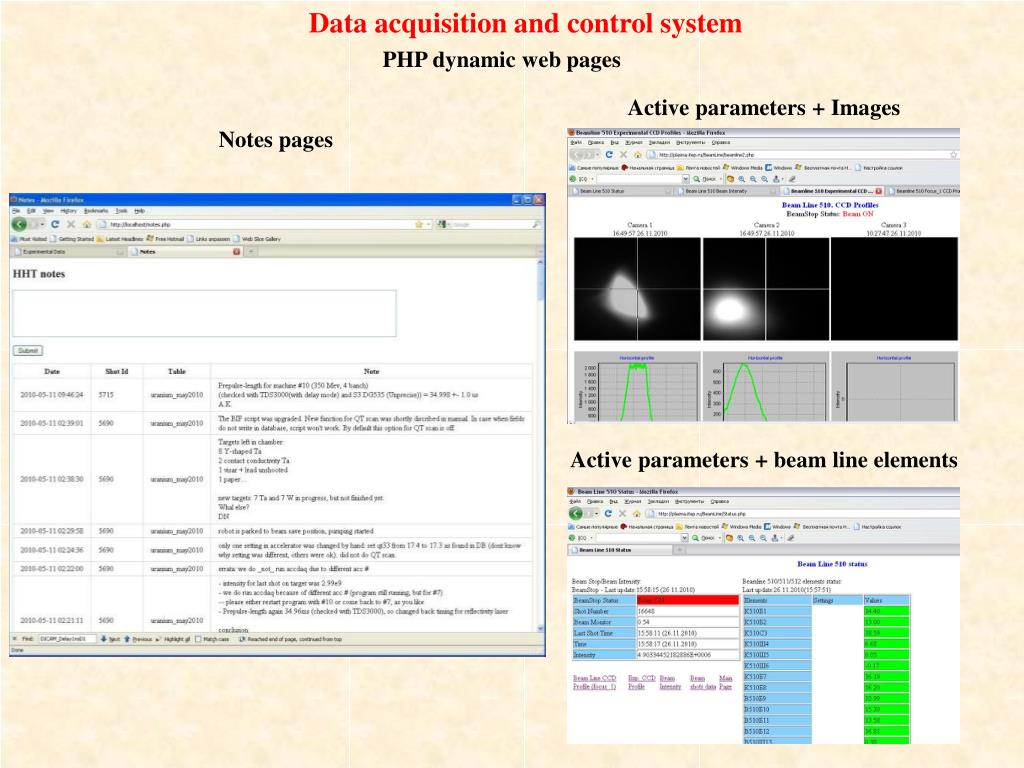This screenshot has width=1024, height=768.
Task: Click the green back arrow in Notes browser
Action: (19, 225)
